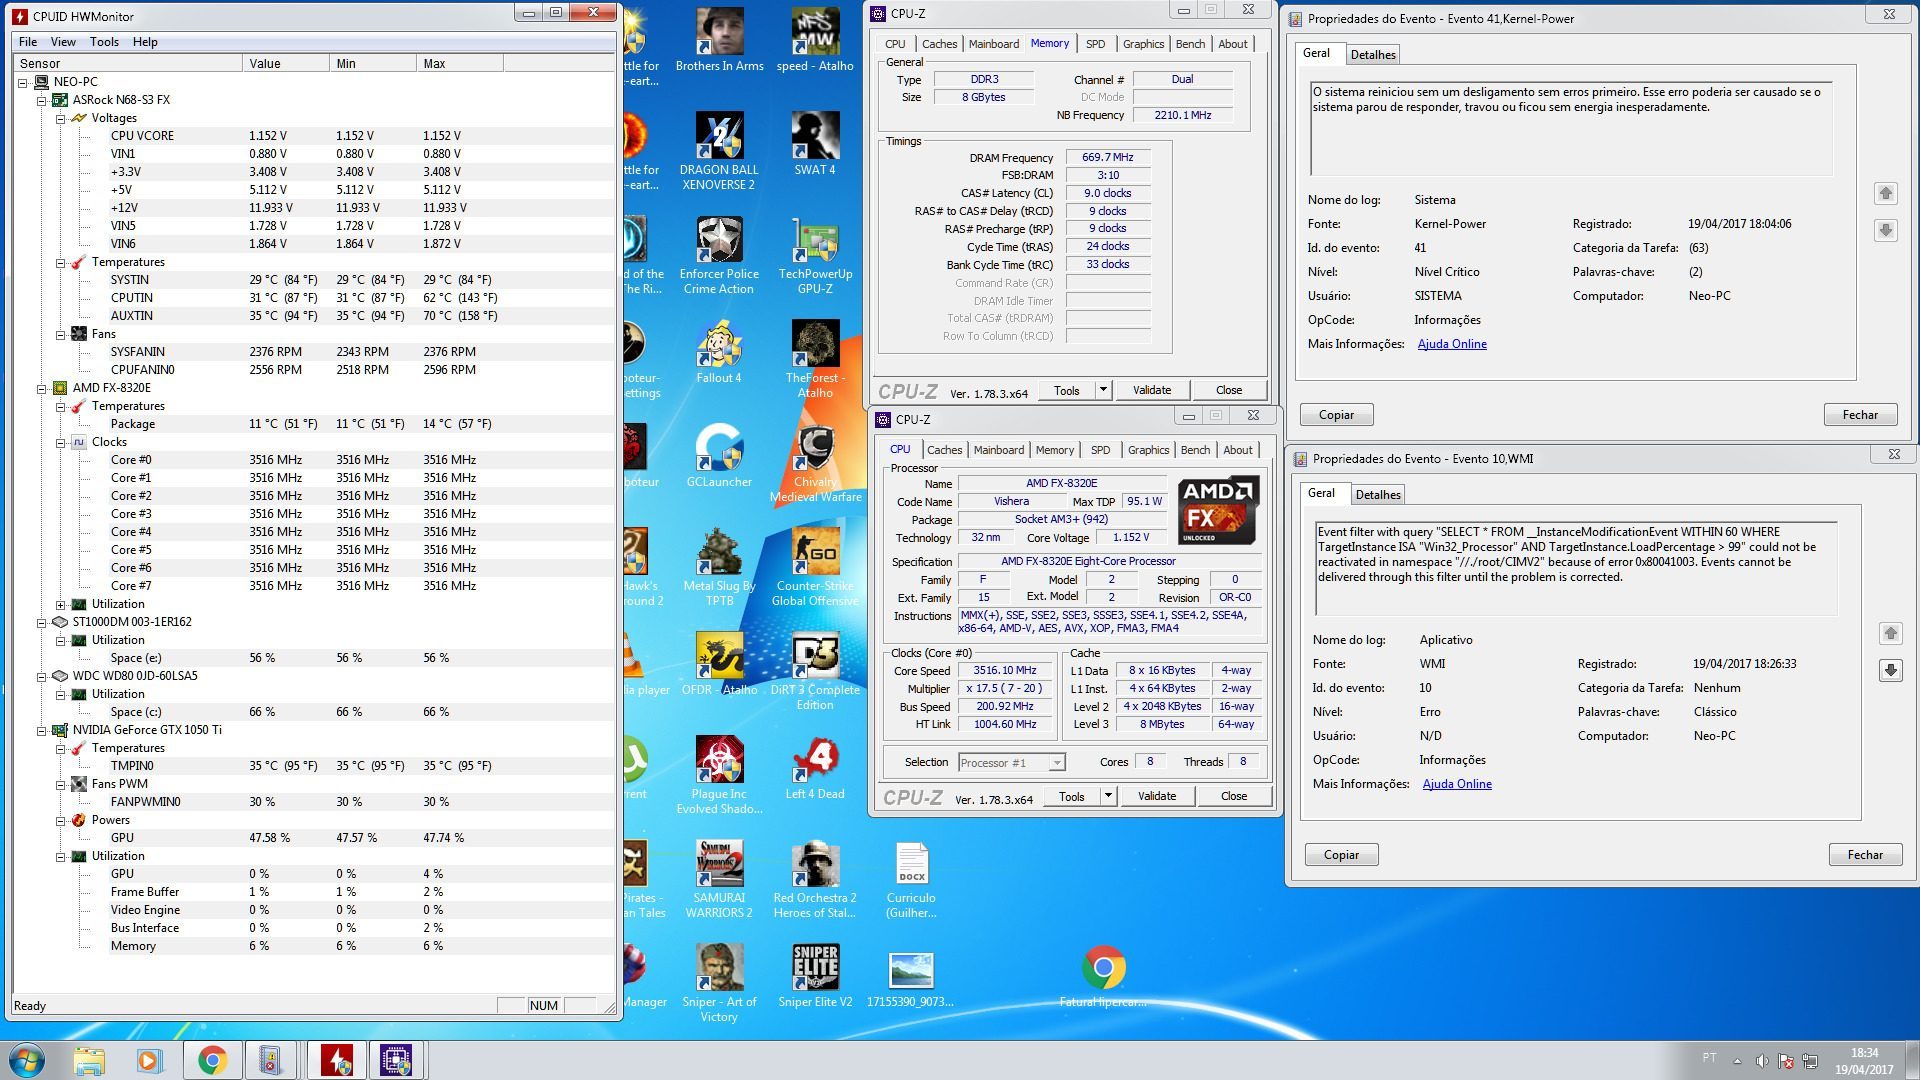Screen dimensions: 1920x1080
Task: Launch Left 4 Dead icon
Action: [815, 768]
